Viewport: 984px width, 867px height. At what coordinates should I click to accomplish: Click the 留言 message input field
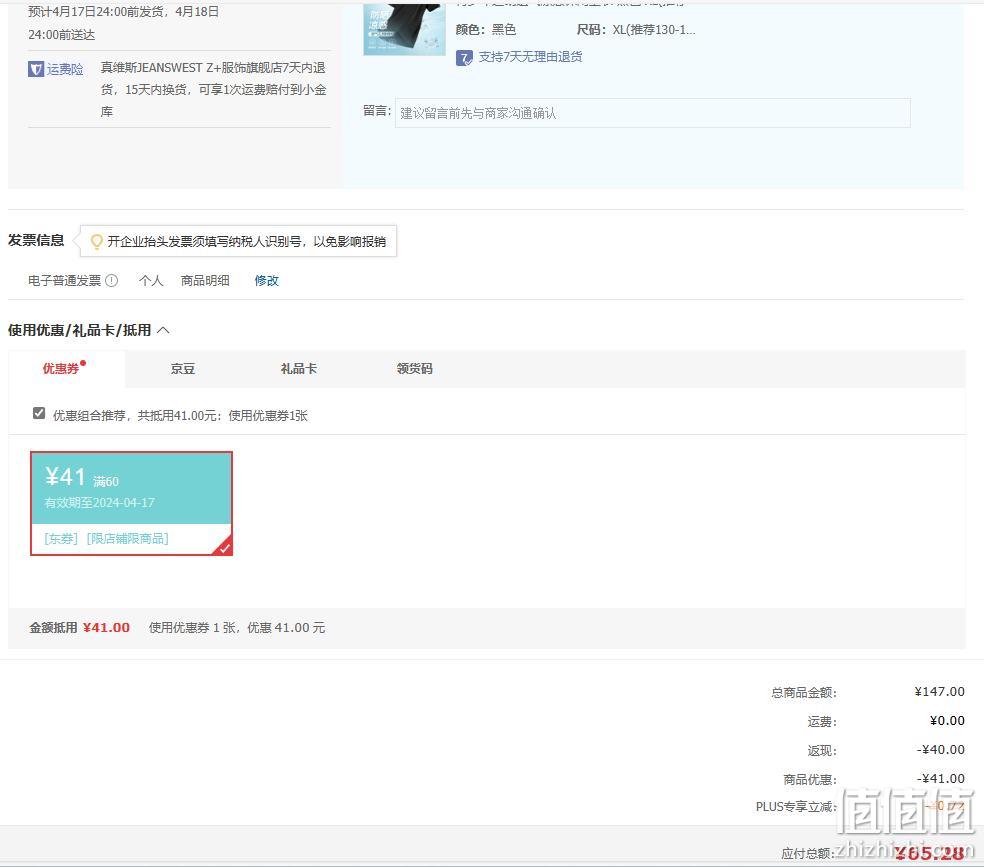(653, 113)
